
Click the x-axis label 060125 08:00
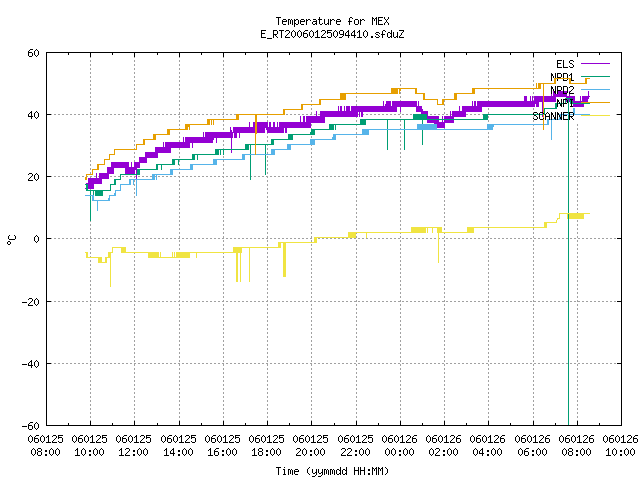click(46, 446)
